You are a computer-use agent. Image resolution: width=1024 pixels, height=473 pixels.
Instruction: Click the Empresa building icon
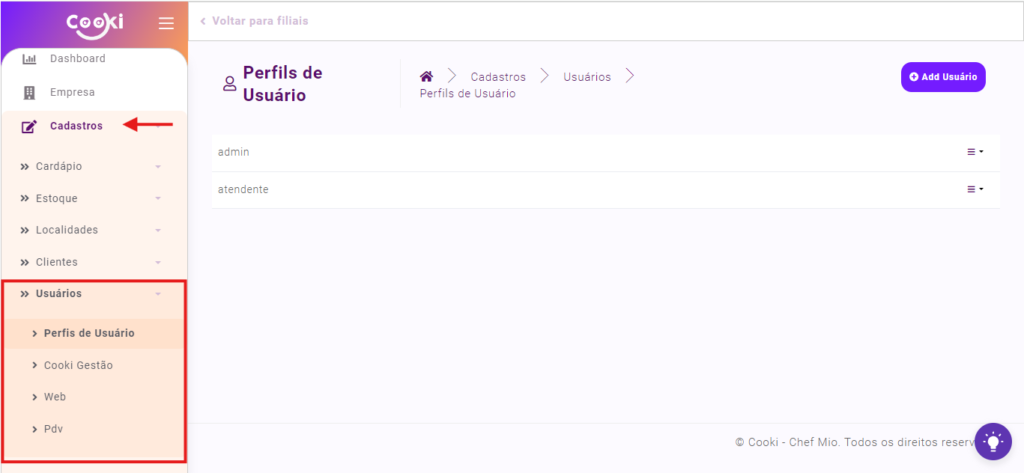pyautogui.click(x=29, y=93)
